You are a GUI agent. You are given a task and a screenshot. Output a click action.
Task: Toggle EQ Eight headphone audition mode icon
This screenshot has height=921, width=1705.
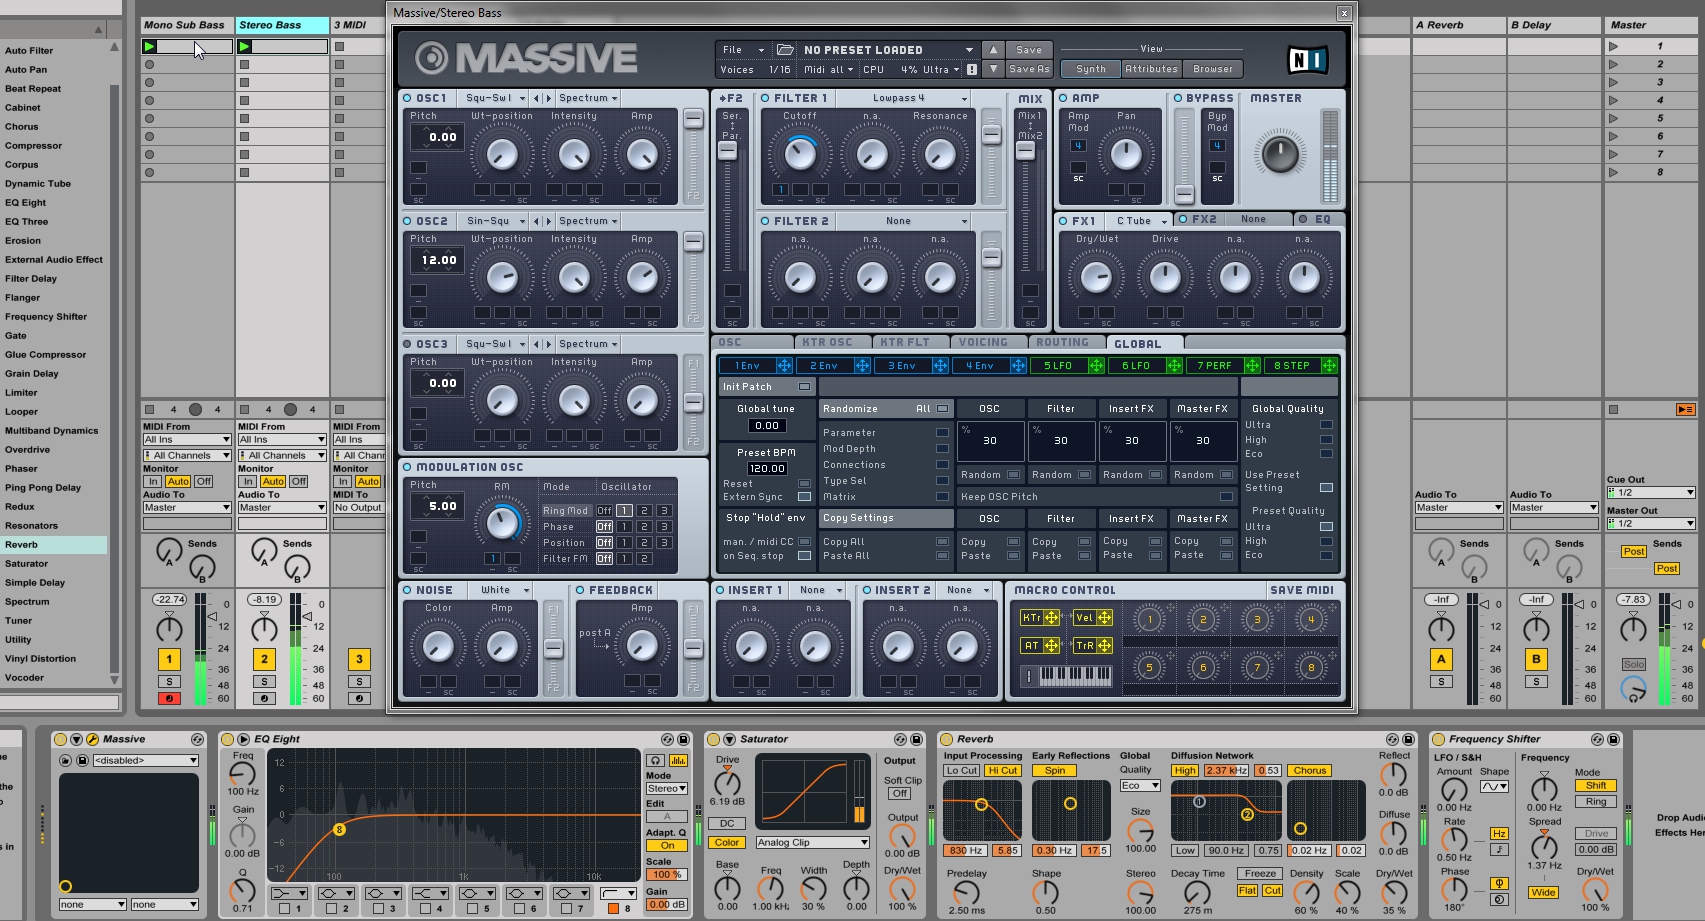tap(655, 761)
